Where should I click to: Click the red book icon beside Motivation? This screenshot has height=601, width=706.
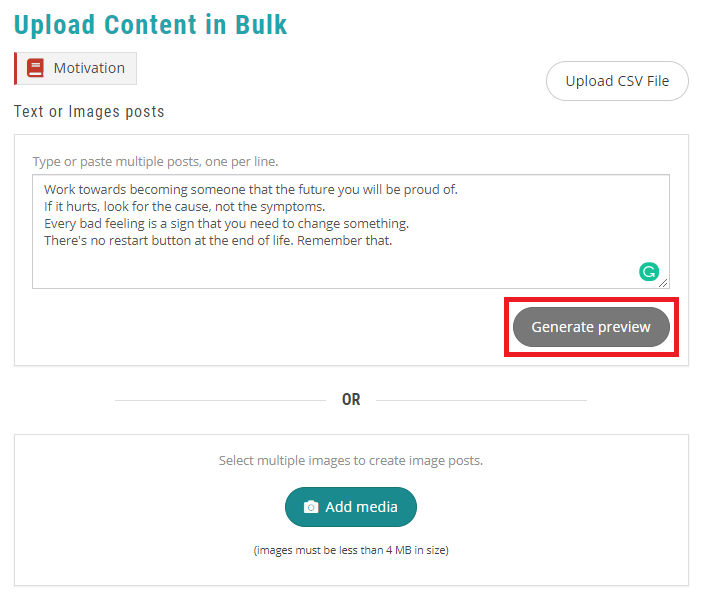36,69
